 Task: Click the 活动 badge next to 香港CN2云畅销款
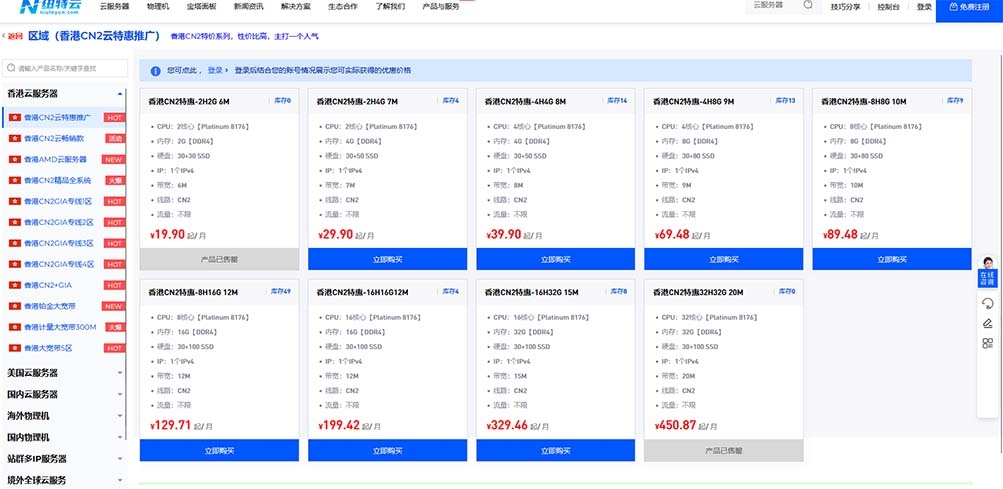[114, 138]
